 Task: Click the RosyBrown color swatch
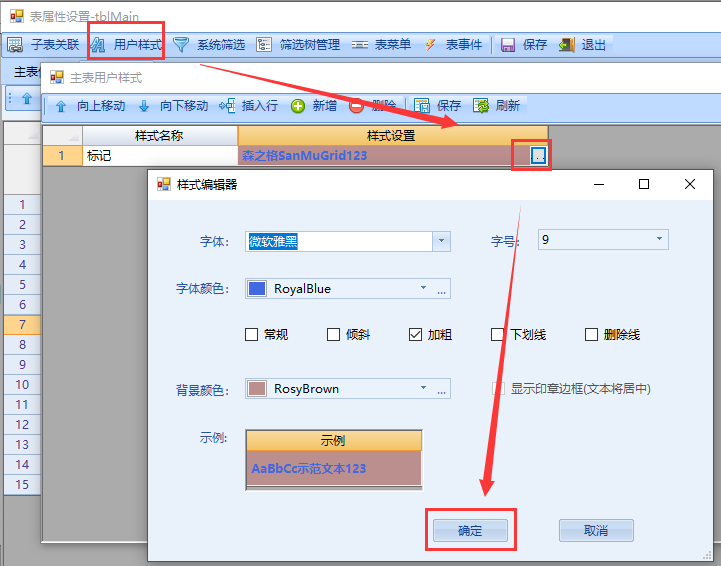(x=257, y=389)
